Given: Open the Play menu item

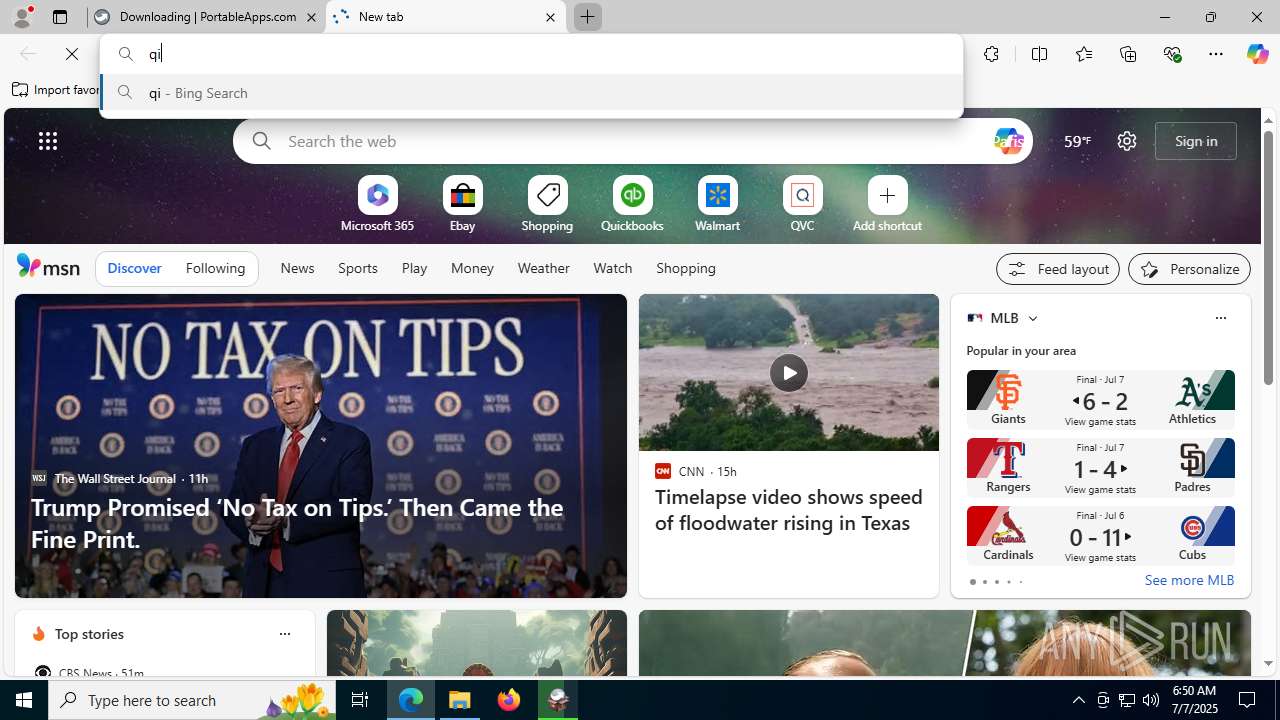Looking at the screenshot, I should [x=414, y=268].
